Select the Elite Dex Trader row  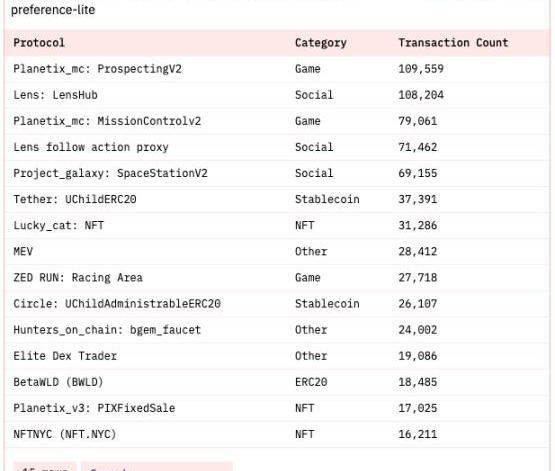278,356
